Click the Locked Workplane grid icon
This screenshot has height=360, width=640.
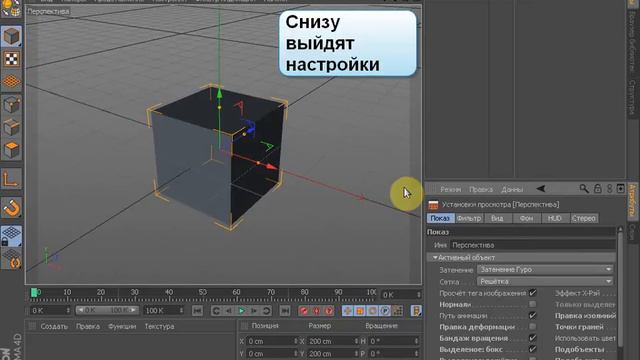11,236
